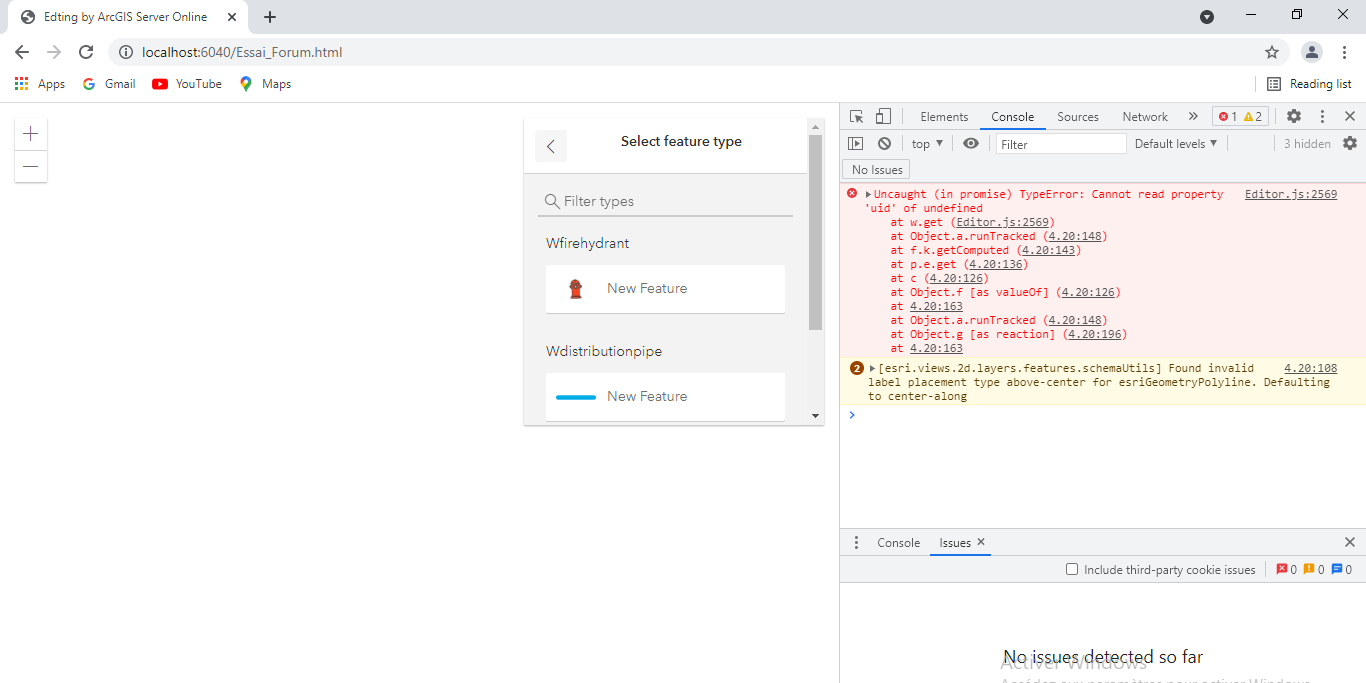Close the bottom drawer
The height and width of the screenshot is (683, 1366).
pos(1349,543)
